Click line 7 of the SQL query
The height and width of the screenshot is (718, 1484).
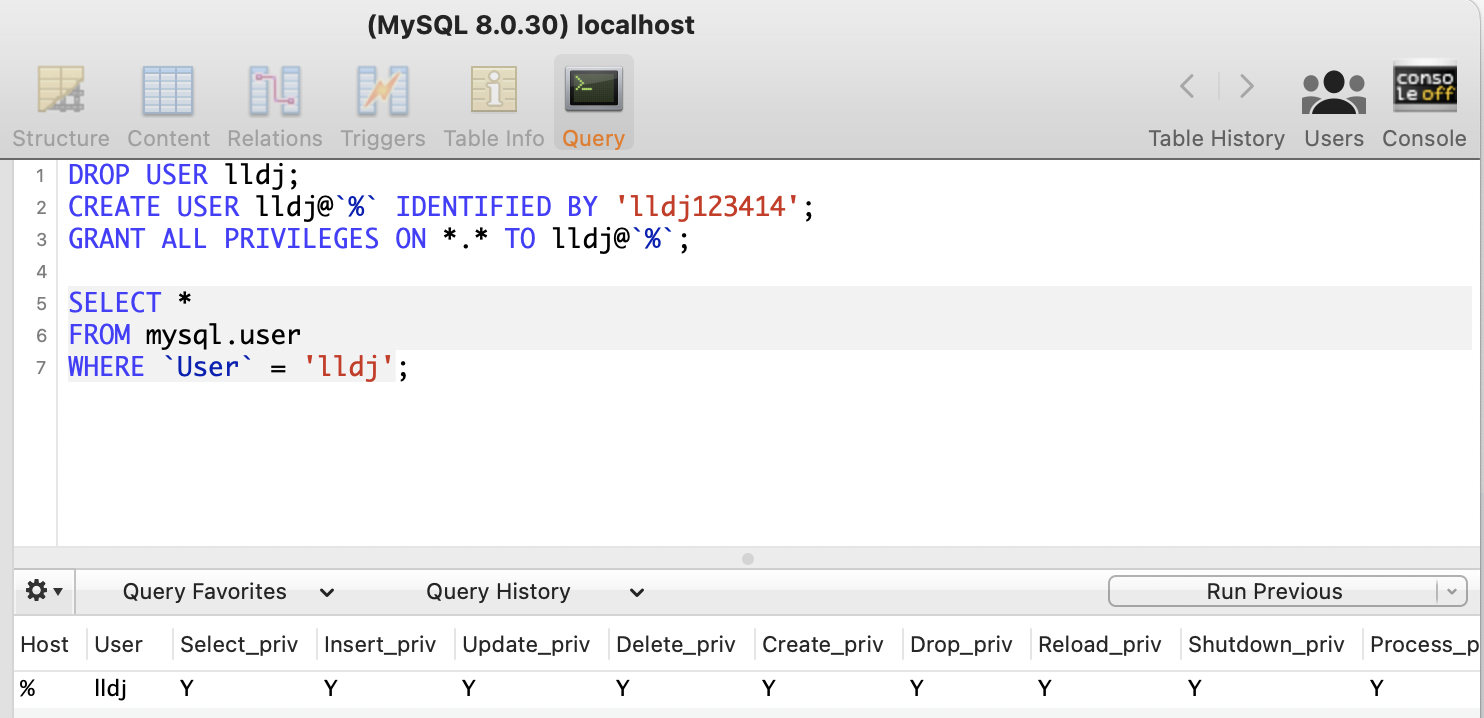click(236, 367)
